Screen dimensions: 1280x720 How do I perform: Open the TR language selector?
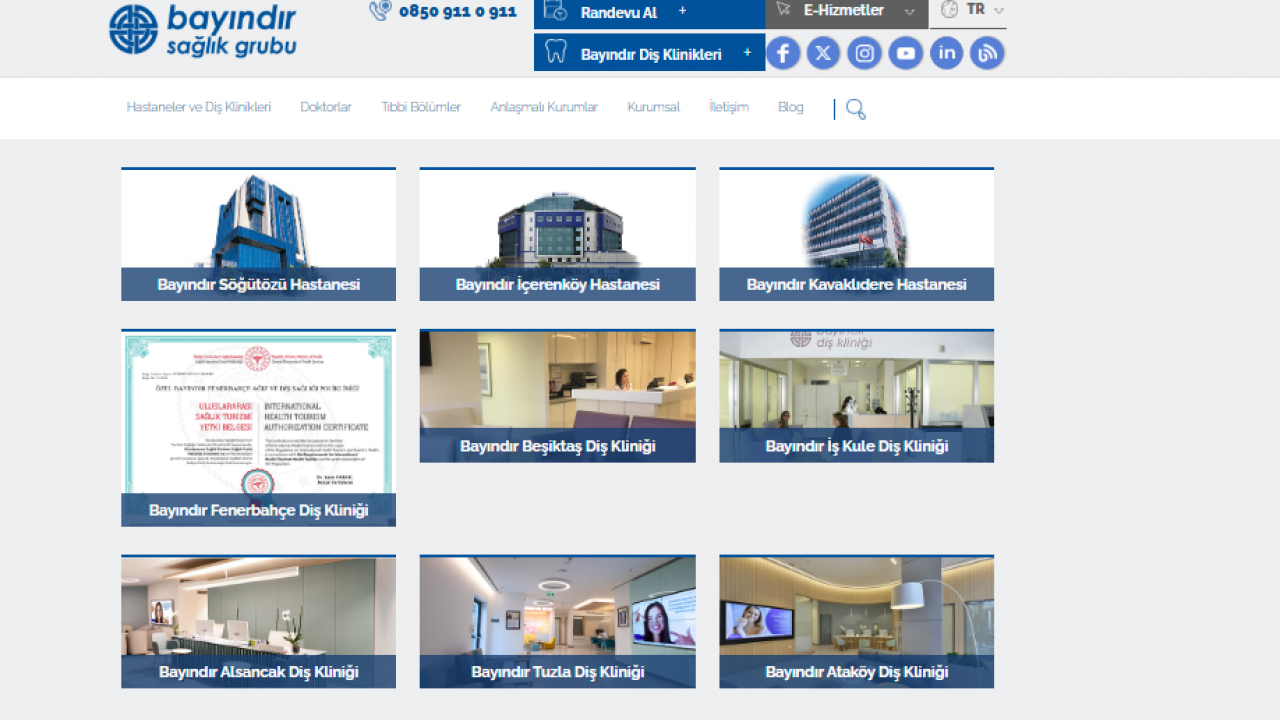(x=973, y=11)
